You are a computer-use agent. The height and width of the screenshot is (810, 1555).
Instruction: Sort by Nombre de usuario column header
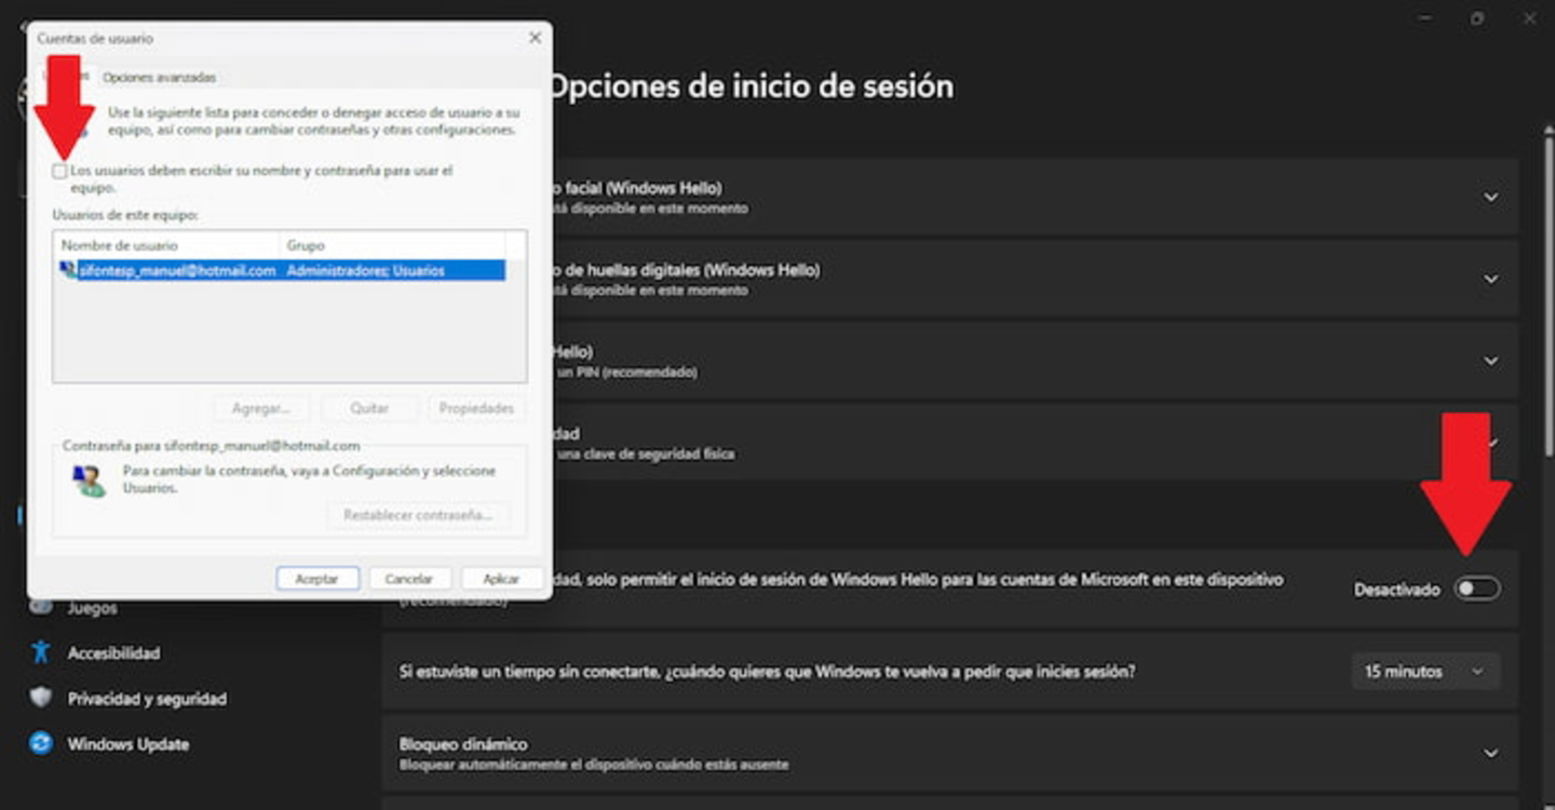[x=167, y=245]
